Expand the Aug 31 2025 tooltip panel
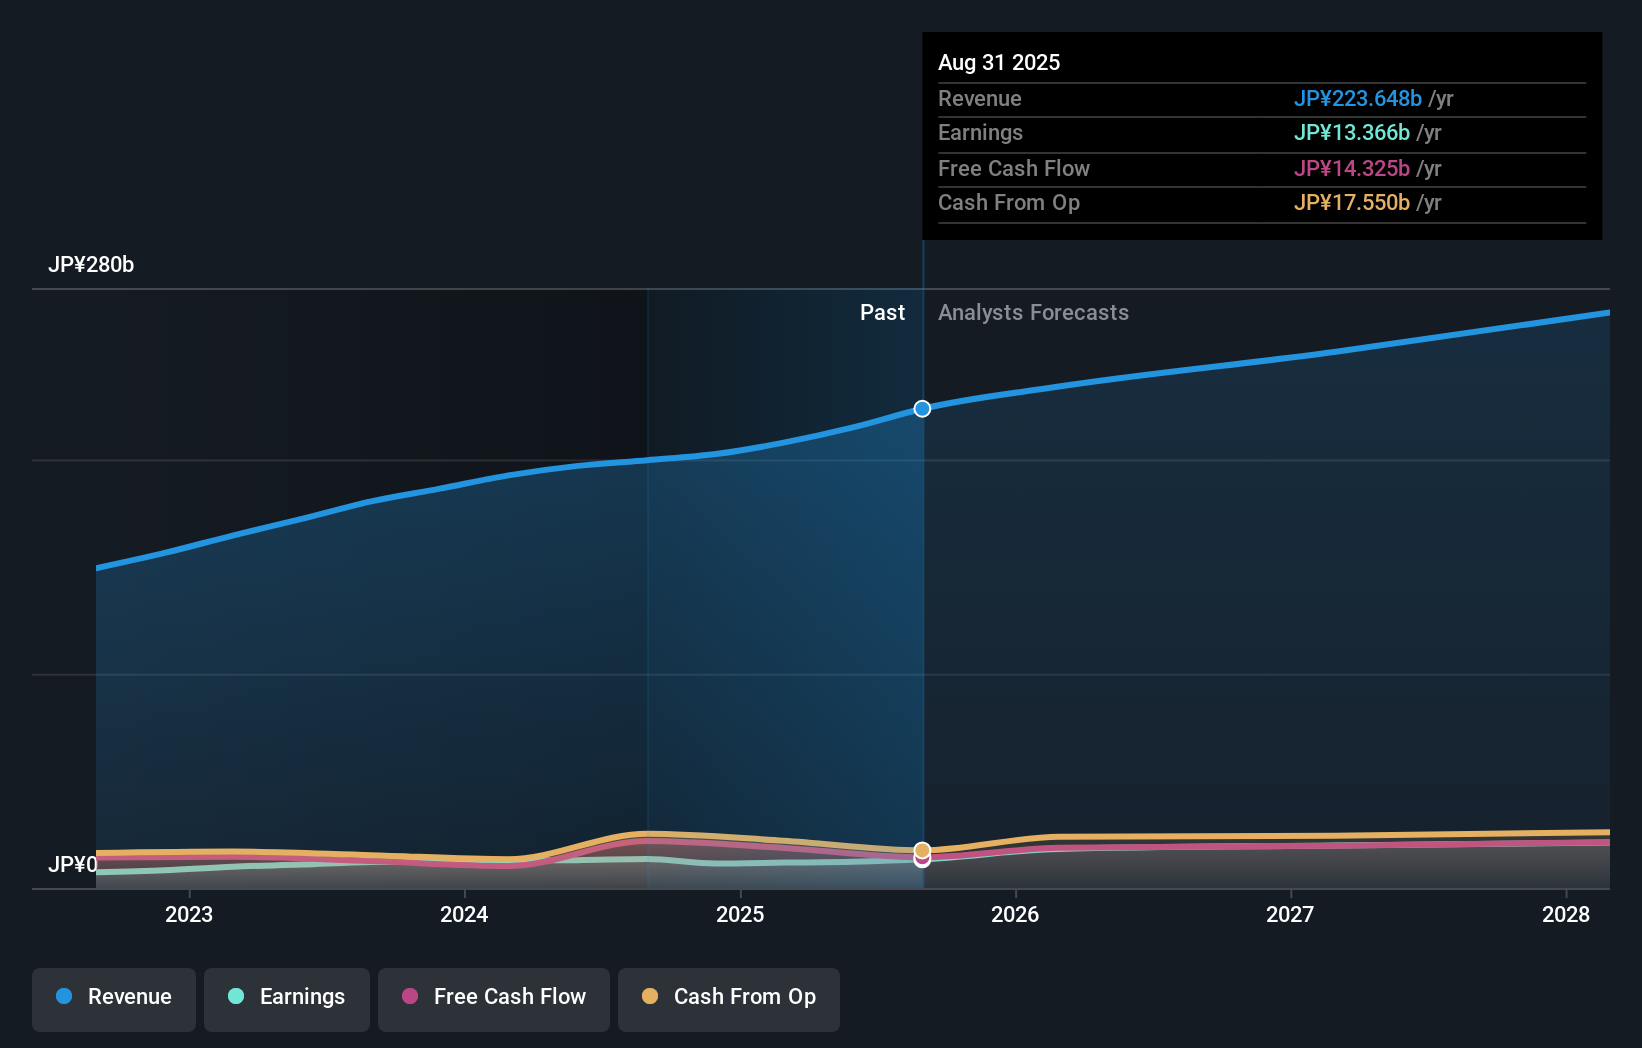 click(999, 62)
